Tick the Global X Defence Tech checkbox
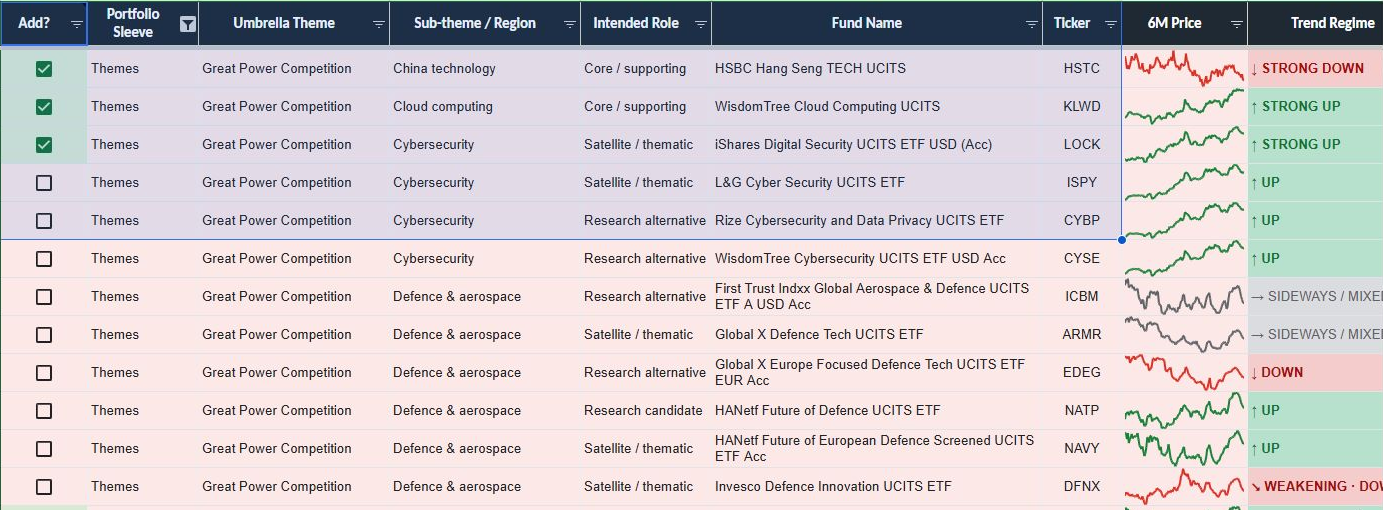Image resolution: width=1383 pixels, height=510 pixels. (44, 335)
